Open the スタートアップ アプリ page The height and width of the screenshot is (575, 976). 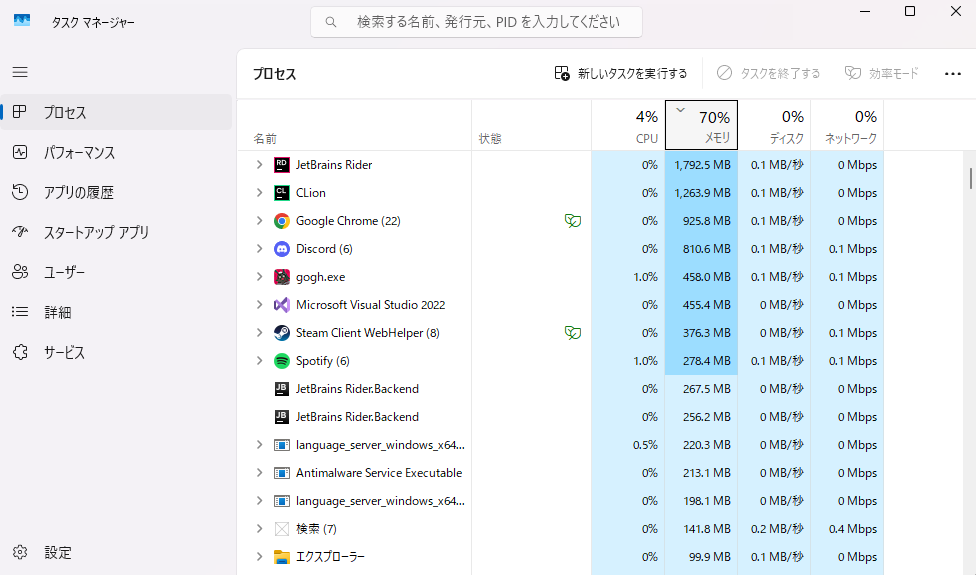click(x=95, y=233)
